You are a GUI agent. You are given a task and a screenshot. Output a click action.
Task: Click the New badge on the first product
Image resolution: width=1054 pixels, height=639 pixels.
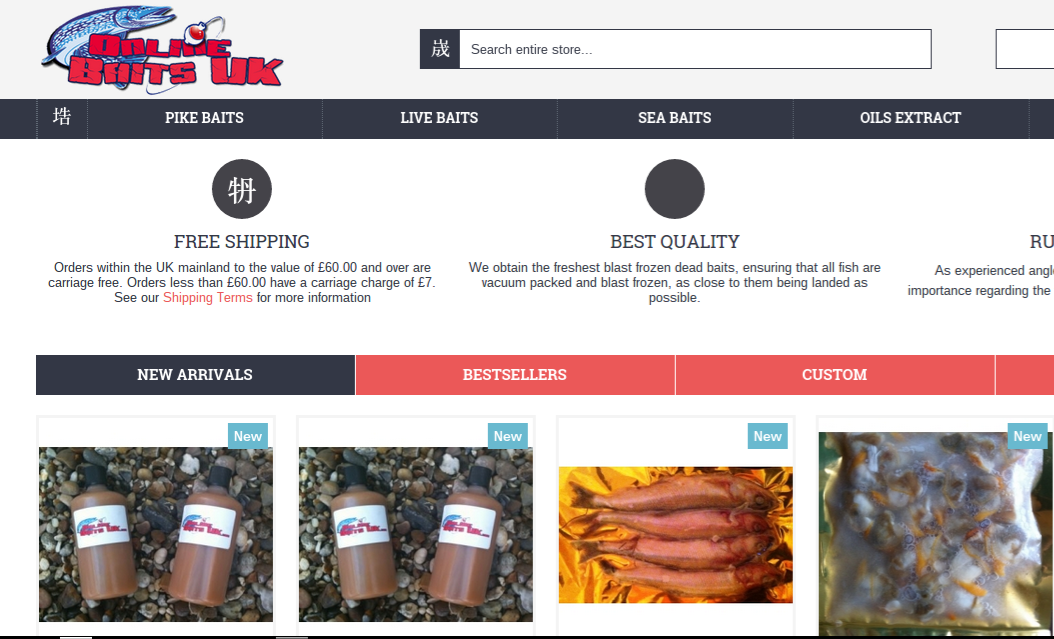[247, 436]
